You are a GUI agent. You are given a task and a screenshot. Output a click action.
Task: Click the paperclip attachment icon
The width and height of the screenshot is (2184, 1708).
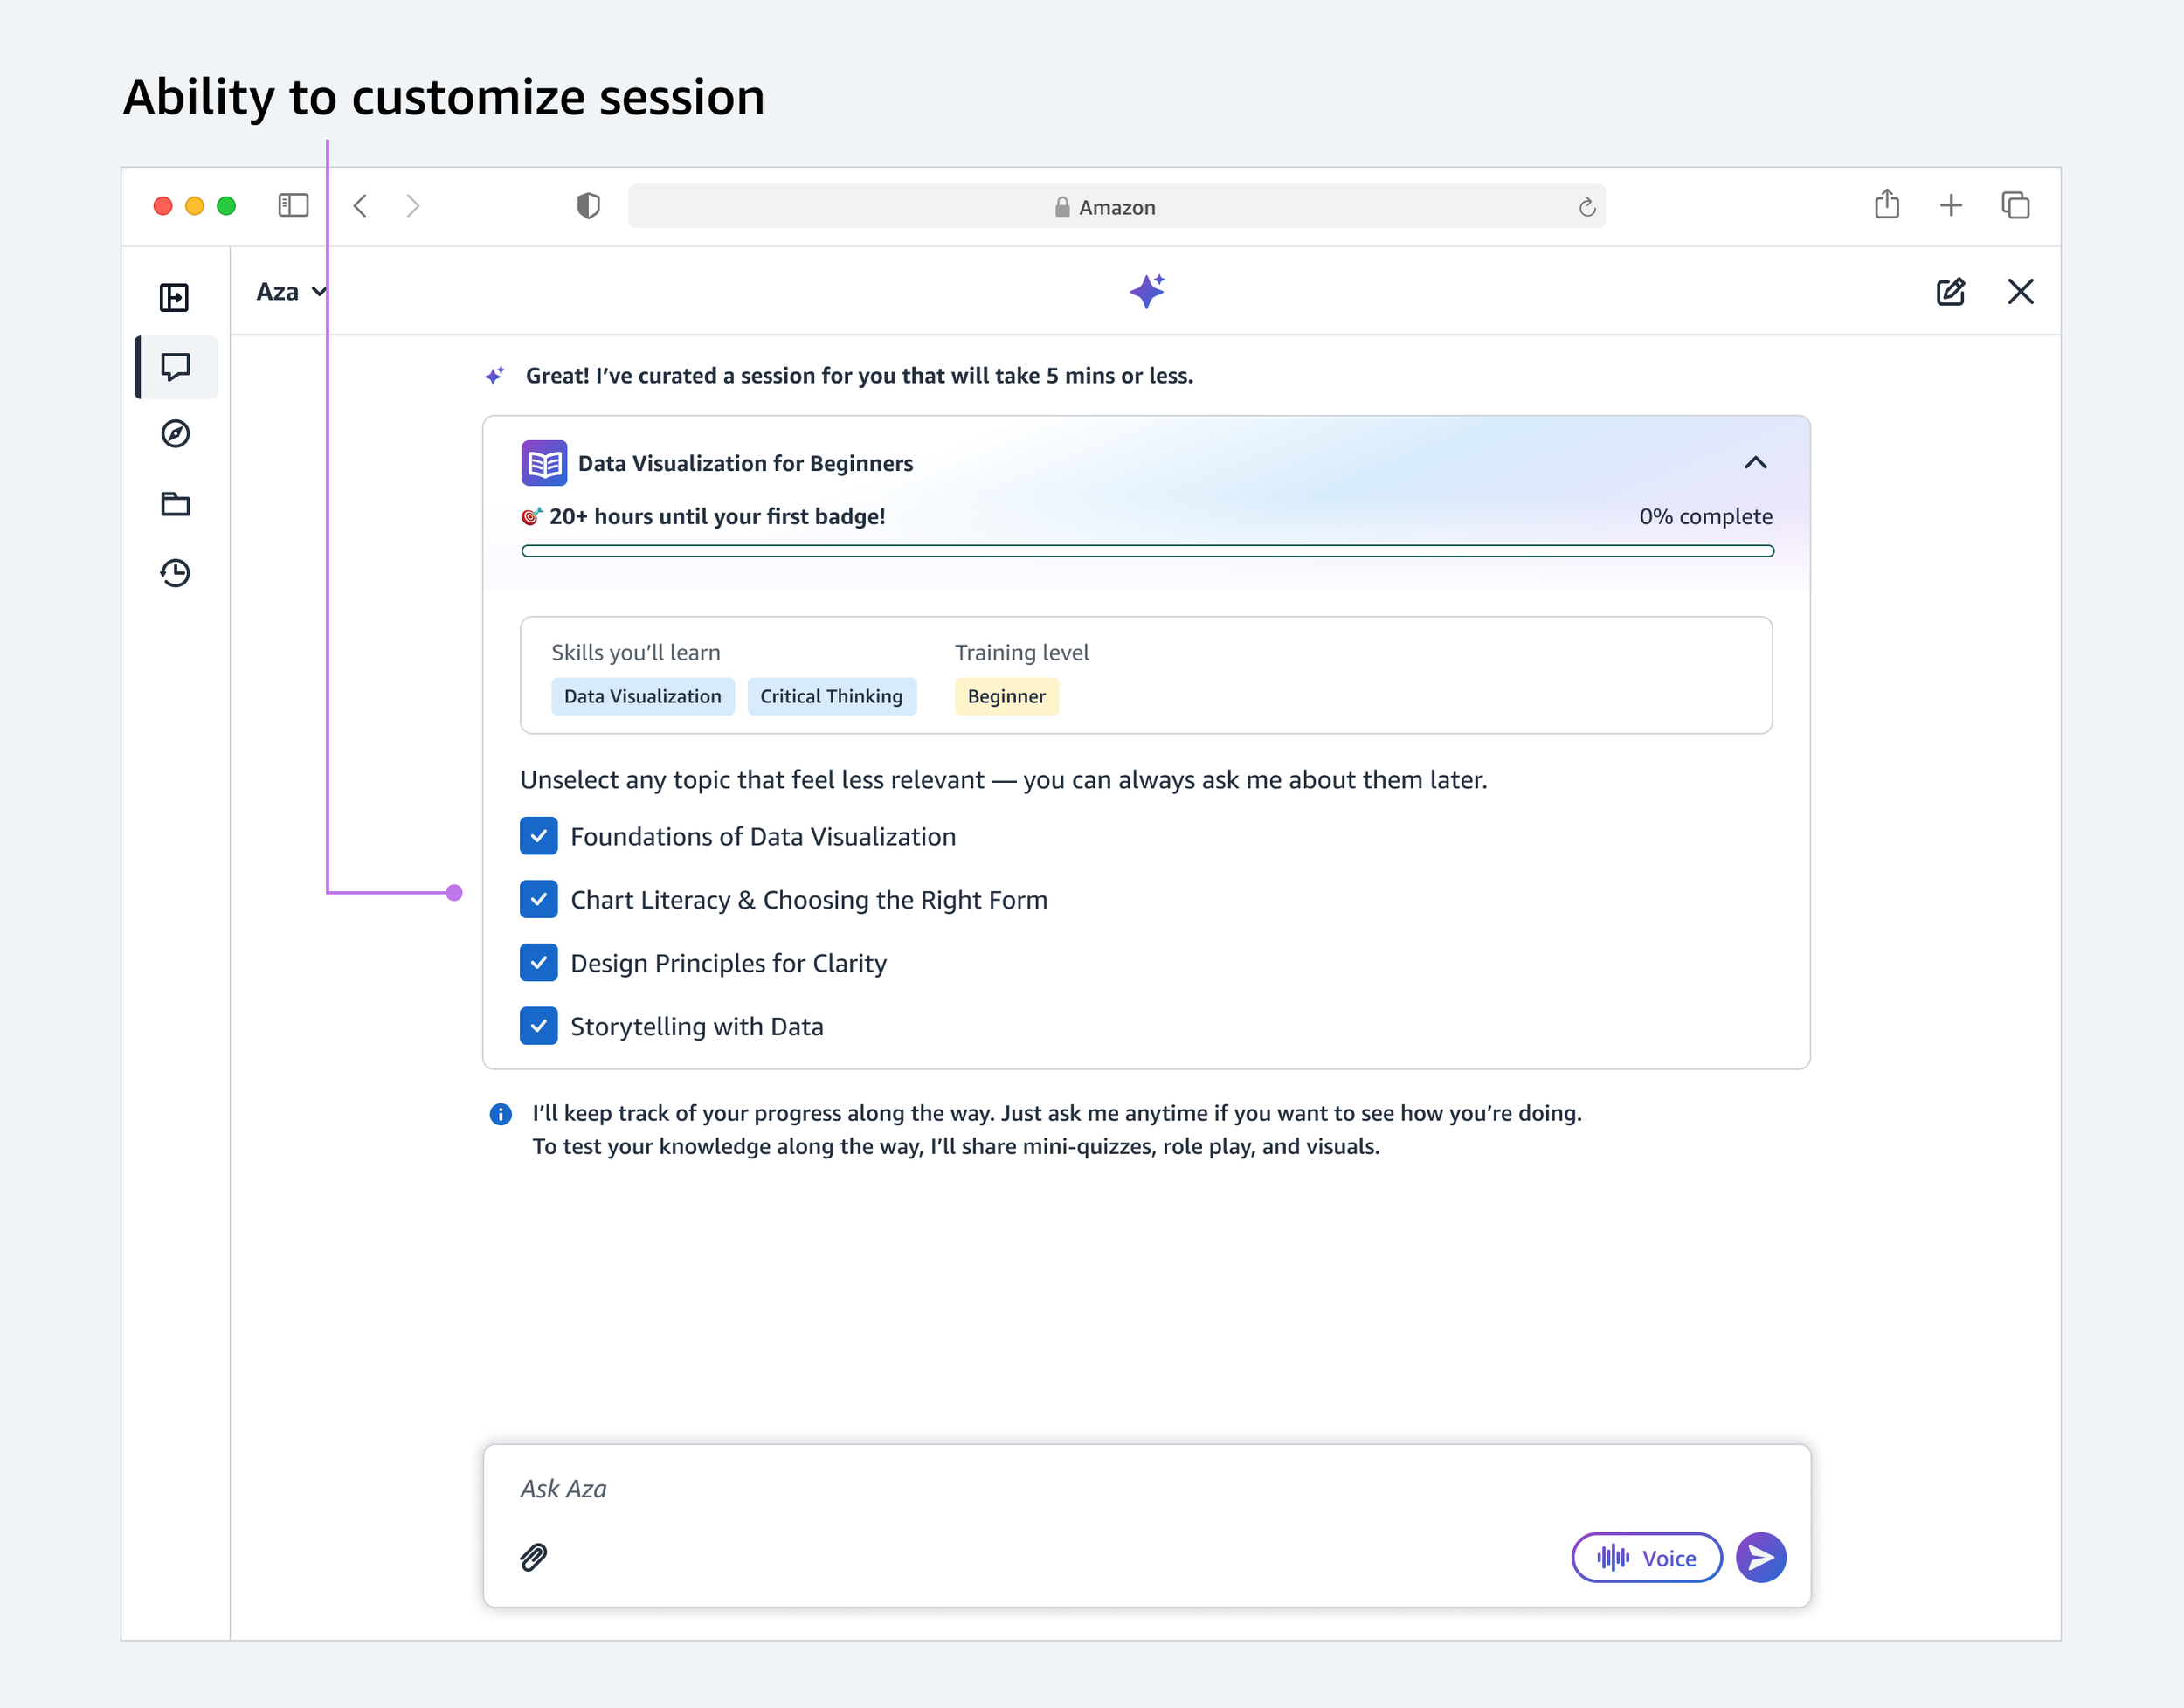[x=534, y=1557]
